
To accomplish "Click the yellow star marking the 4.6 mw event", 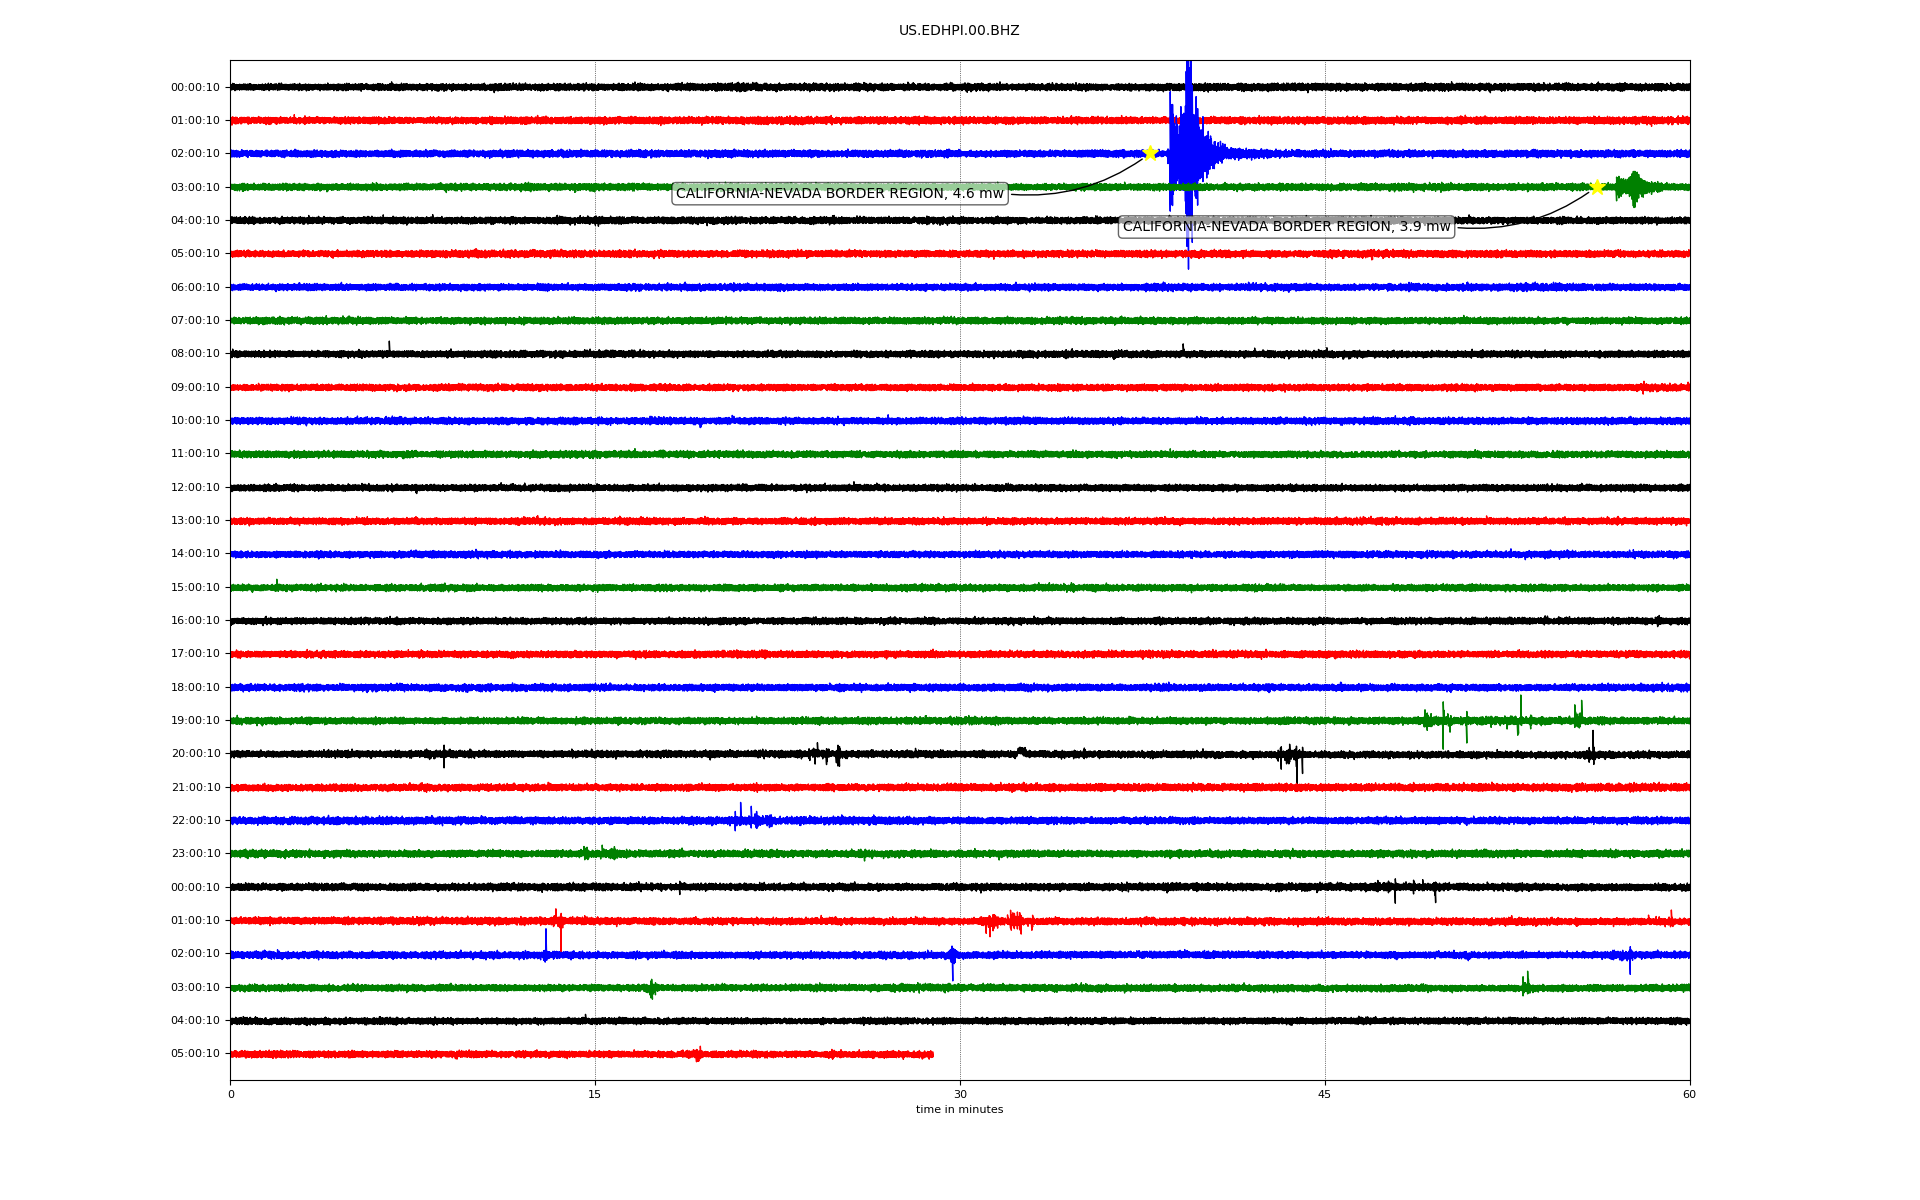I will (x=1150, y=153).
